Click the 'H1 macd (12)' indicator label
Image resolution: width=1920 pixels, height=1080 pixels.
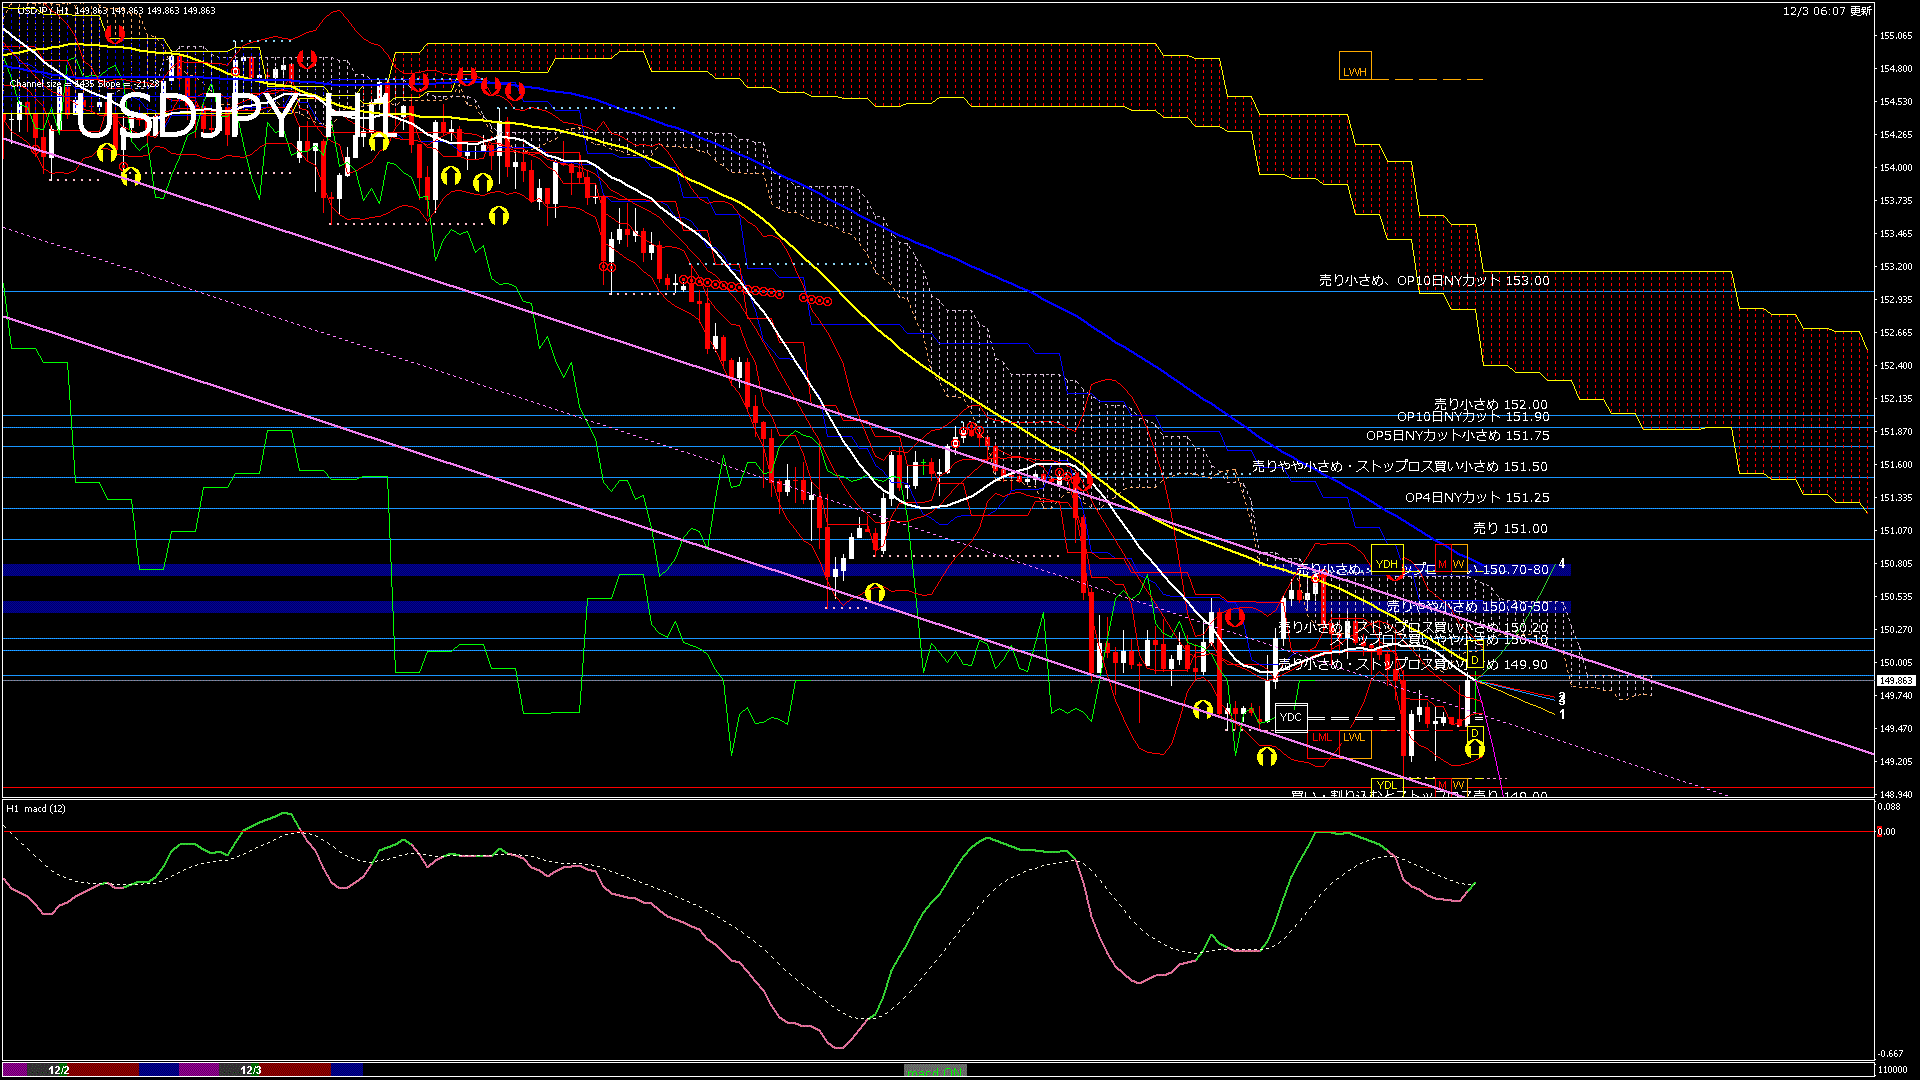pyautogui.click(x=36, y=808)
